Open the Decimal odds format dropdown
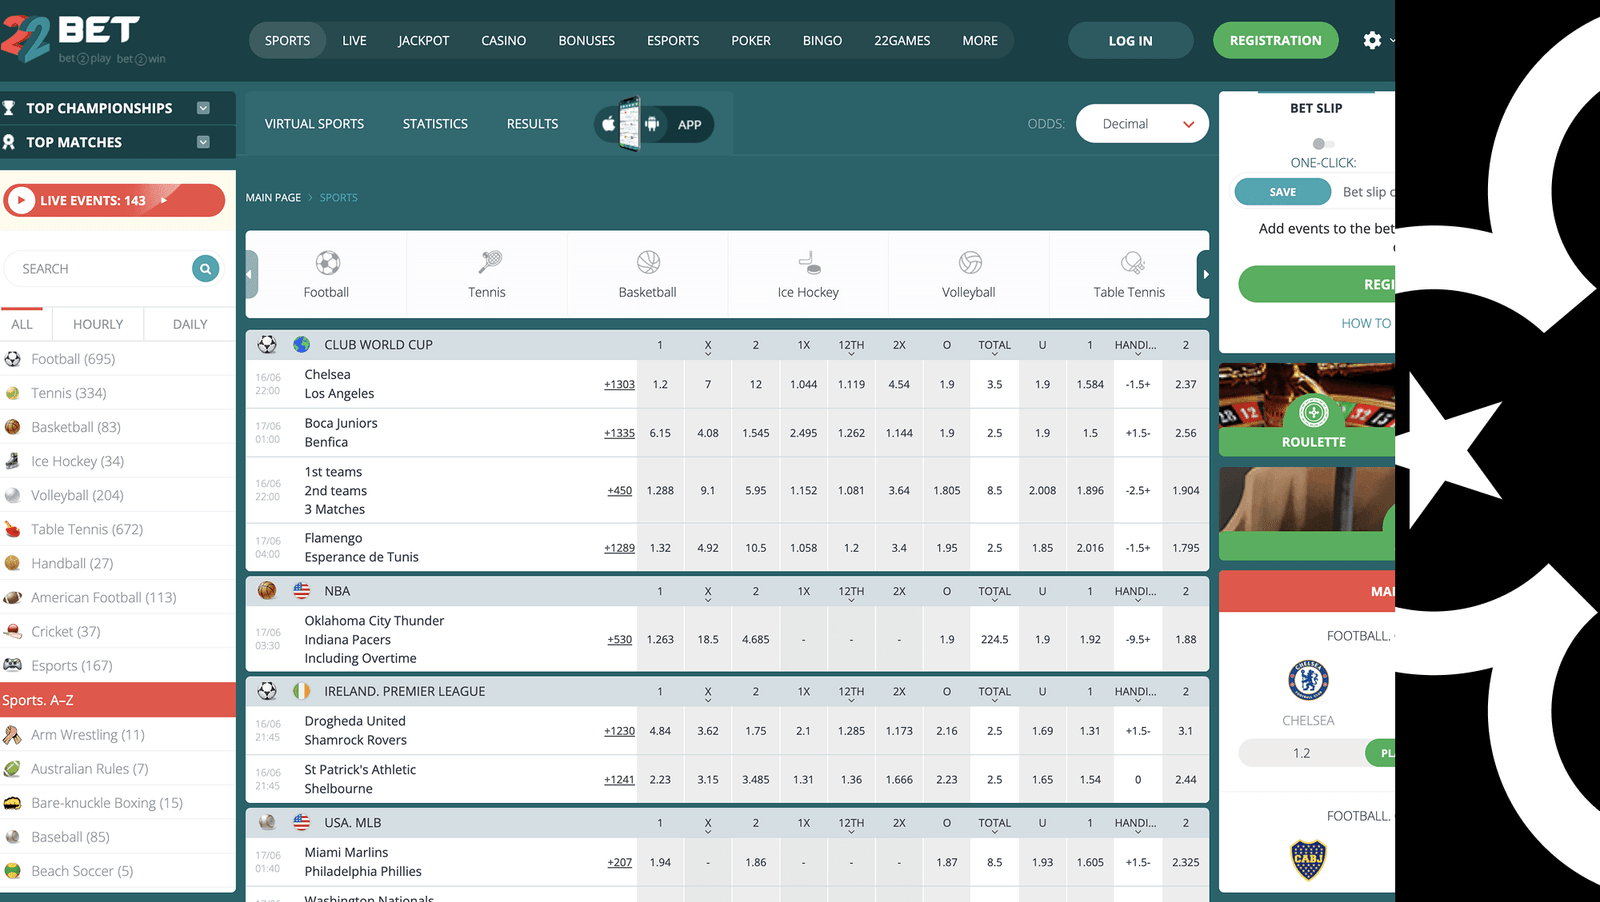 click(1142, 124)
